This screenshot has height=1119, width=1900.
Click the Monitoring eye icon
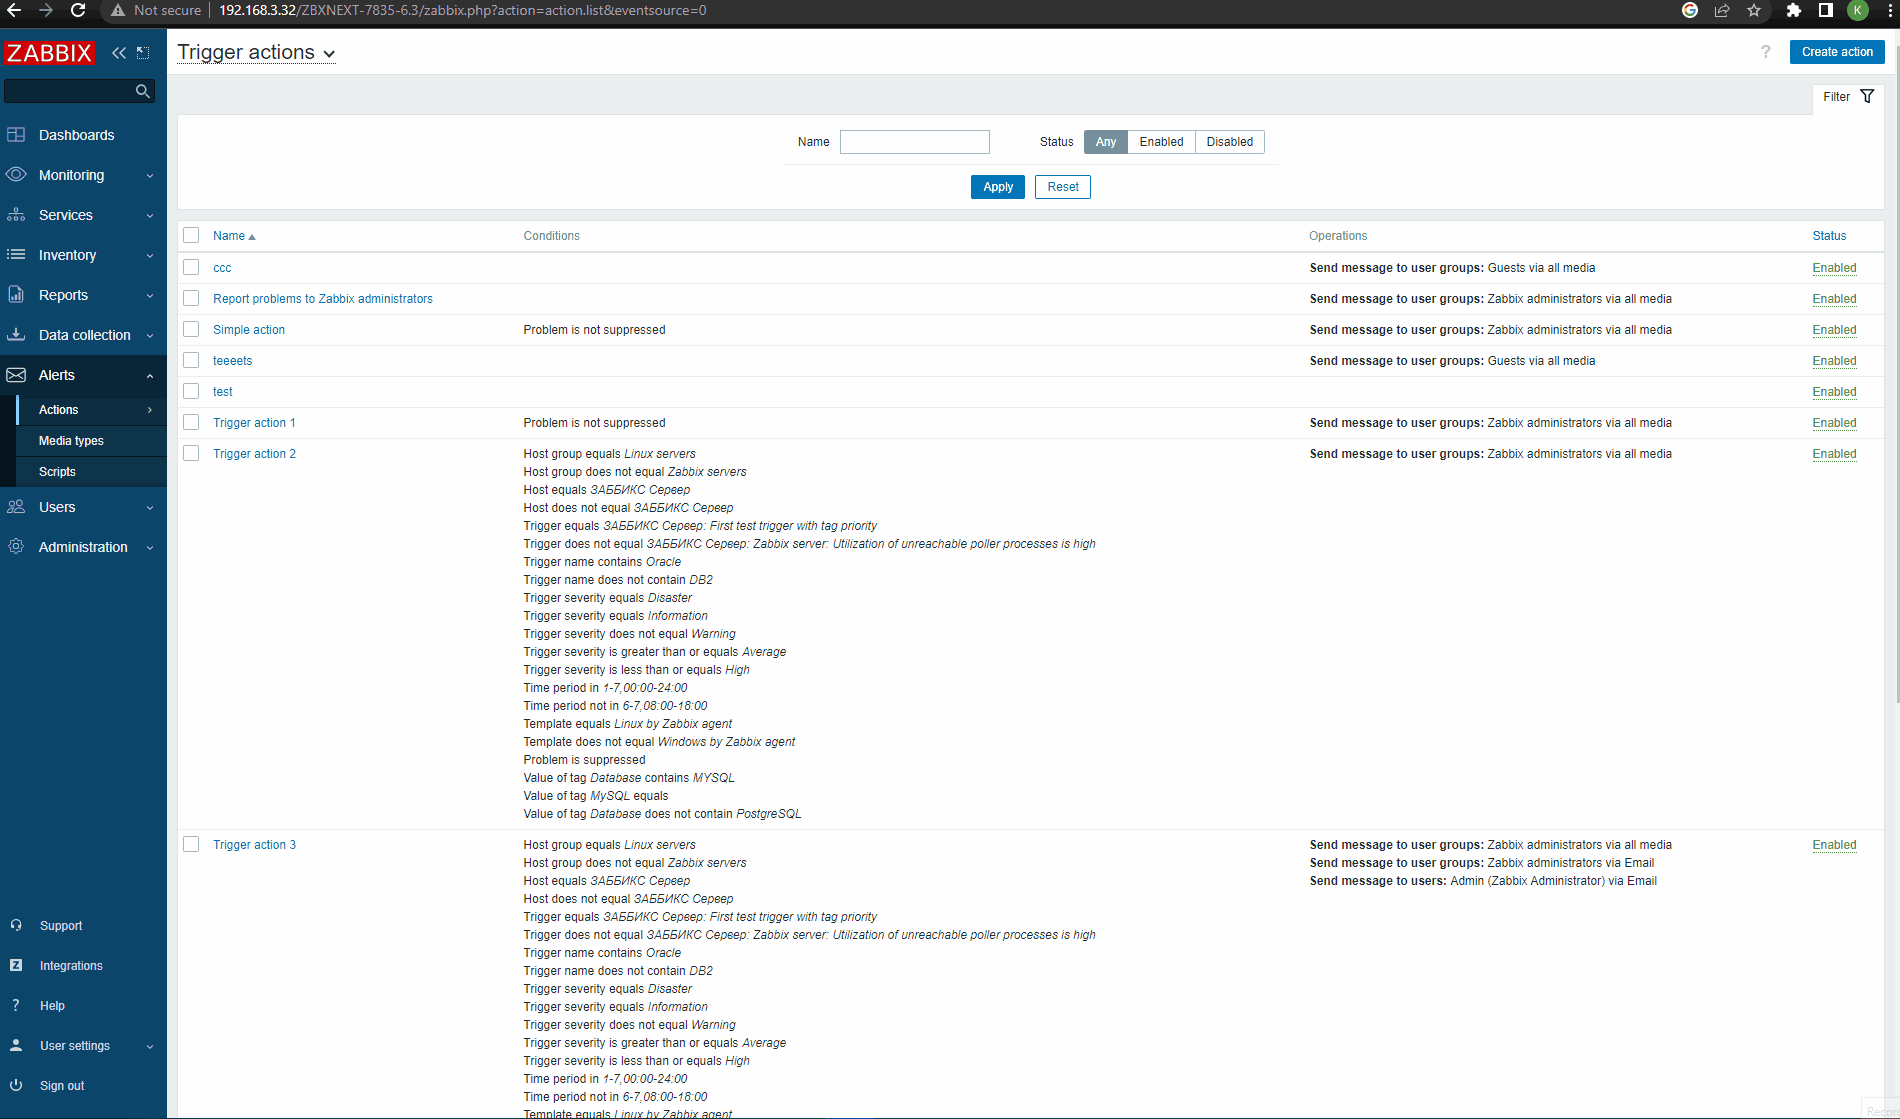16,175
